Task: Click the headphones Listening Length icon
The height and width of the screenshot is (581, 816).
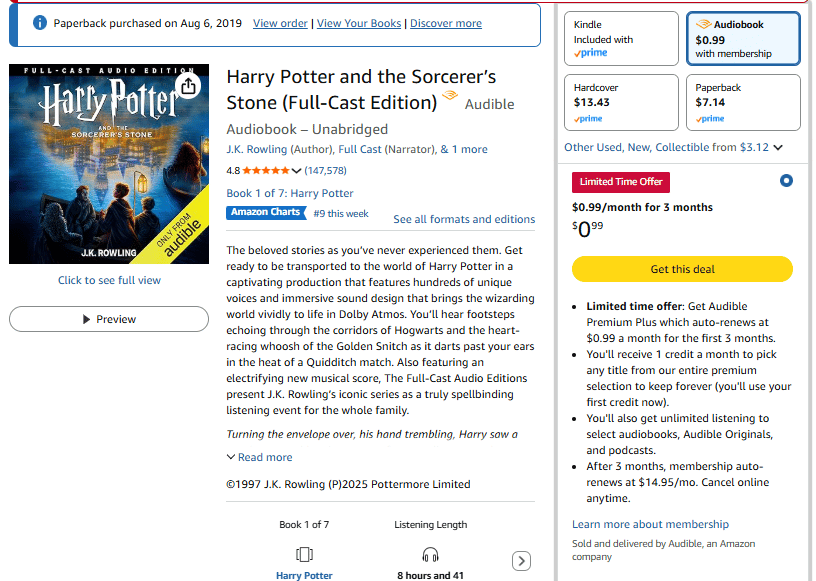Action: (x=430, y=554)
